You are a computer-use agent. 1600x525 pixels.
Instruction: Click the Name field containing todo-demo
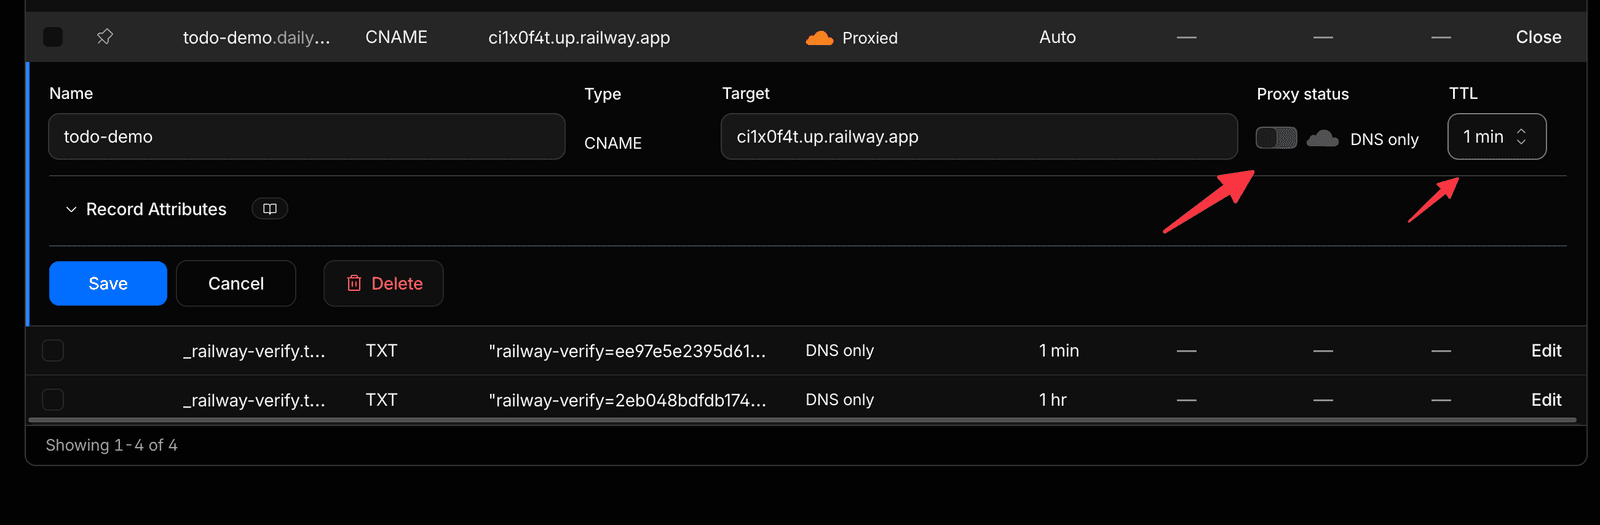307,137
